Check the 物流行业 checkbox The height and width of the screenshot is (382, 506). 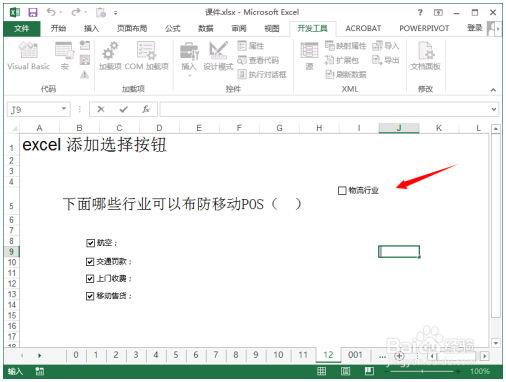point(342,190)
